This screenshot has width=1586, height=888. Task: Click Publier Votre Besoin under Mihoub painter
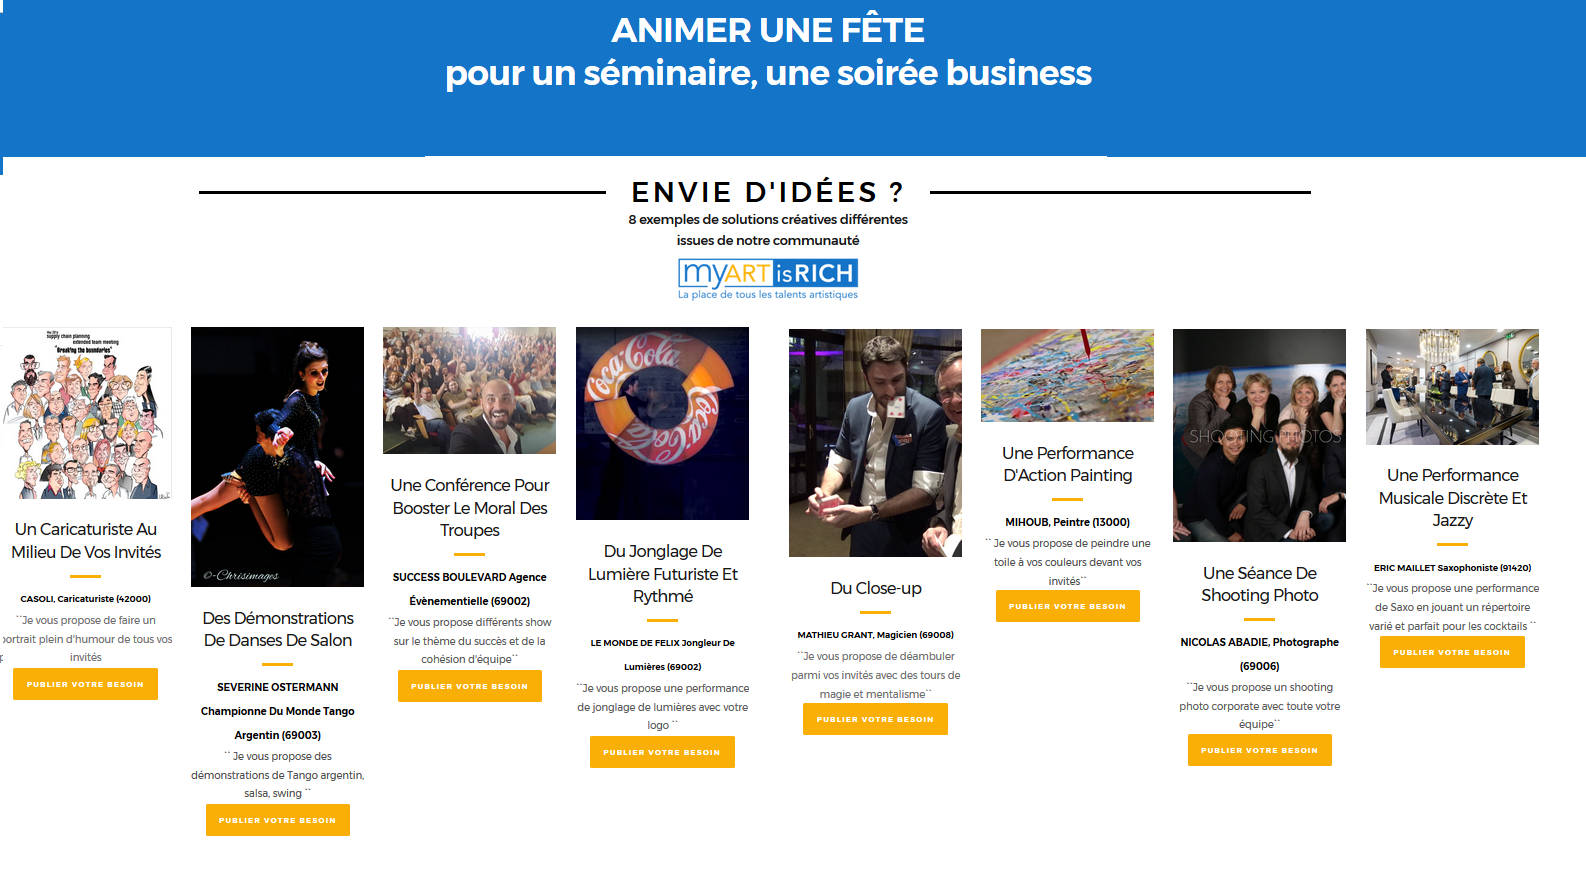tap(1067, 606)
